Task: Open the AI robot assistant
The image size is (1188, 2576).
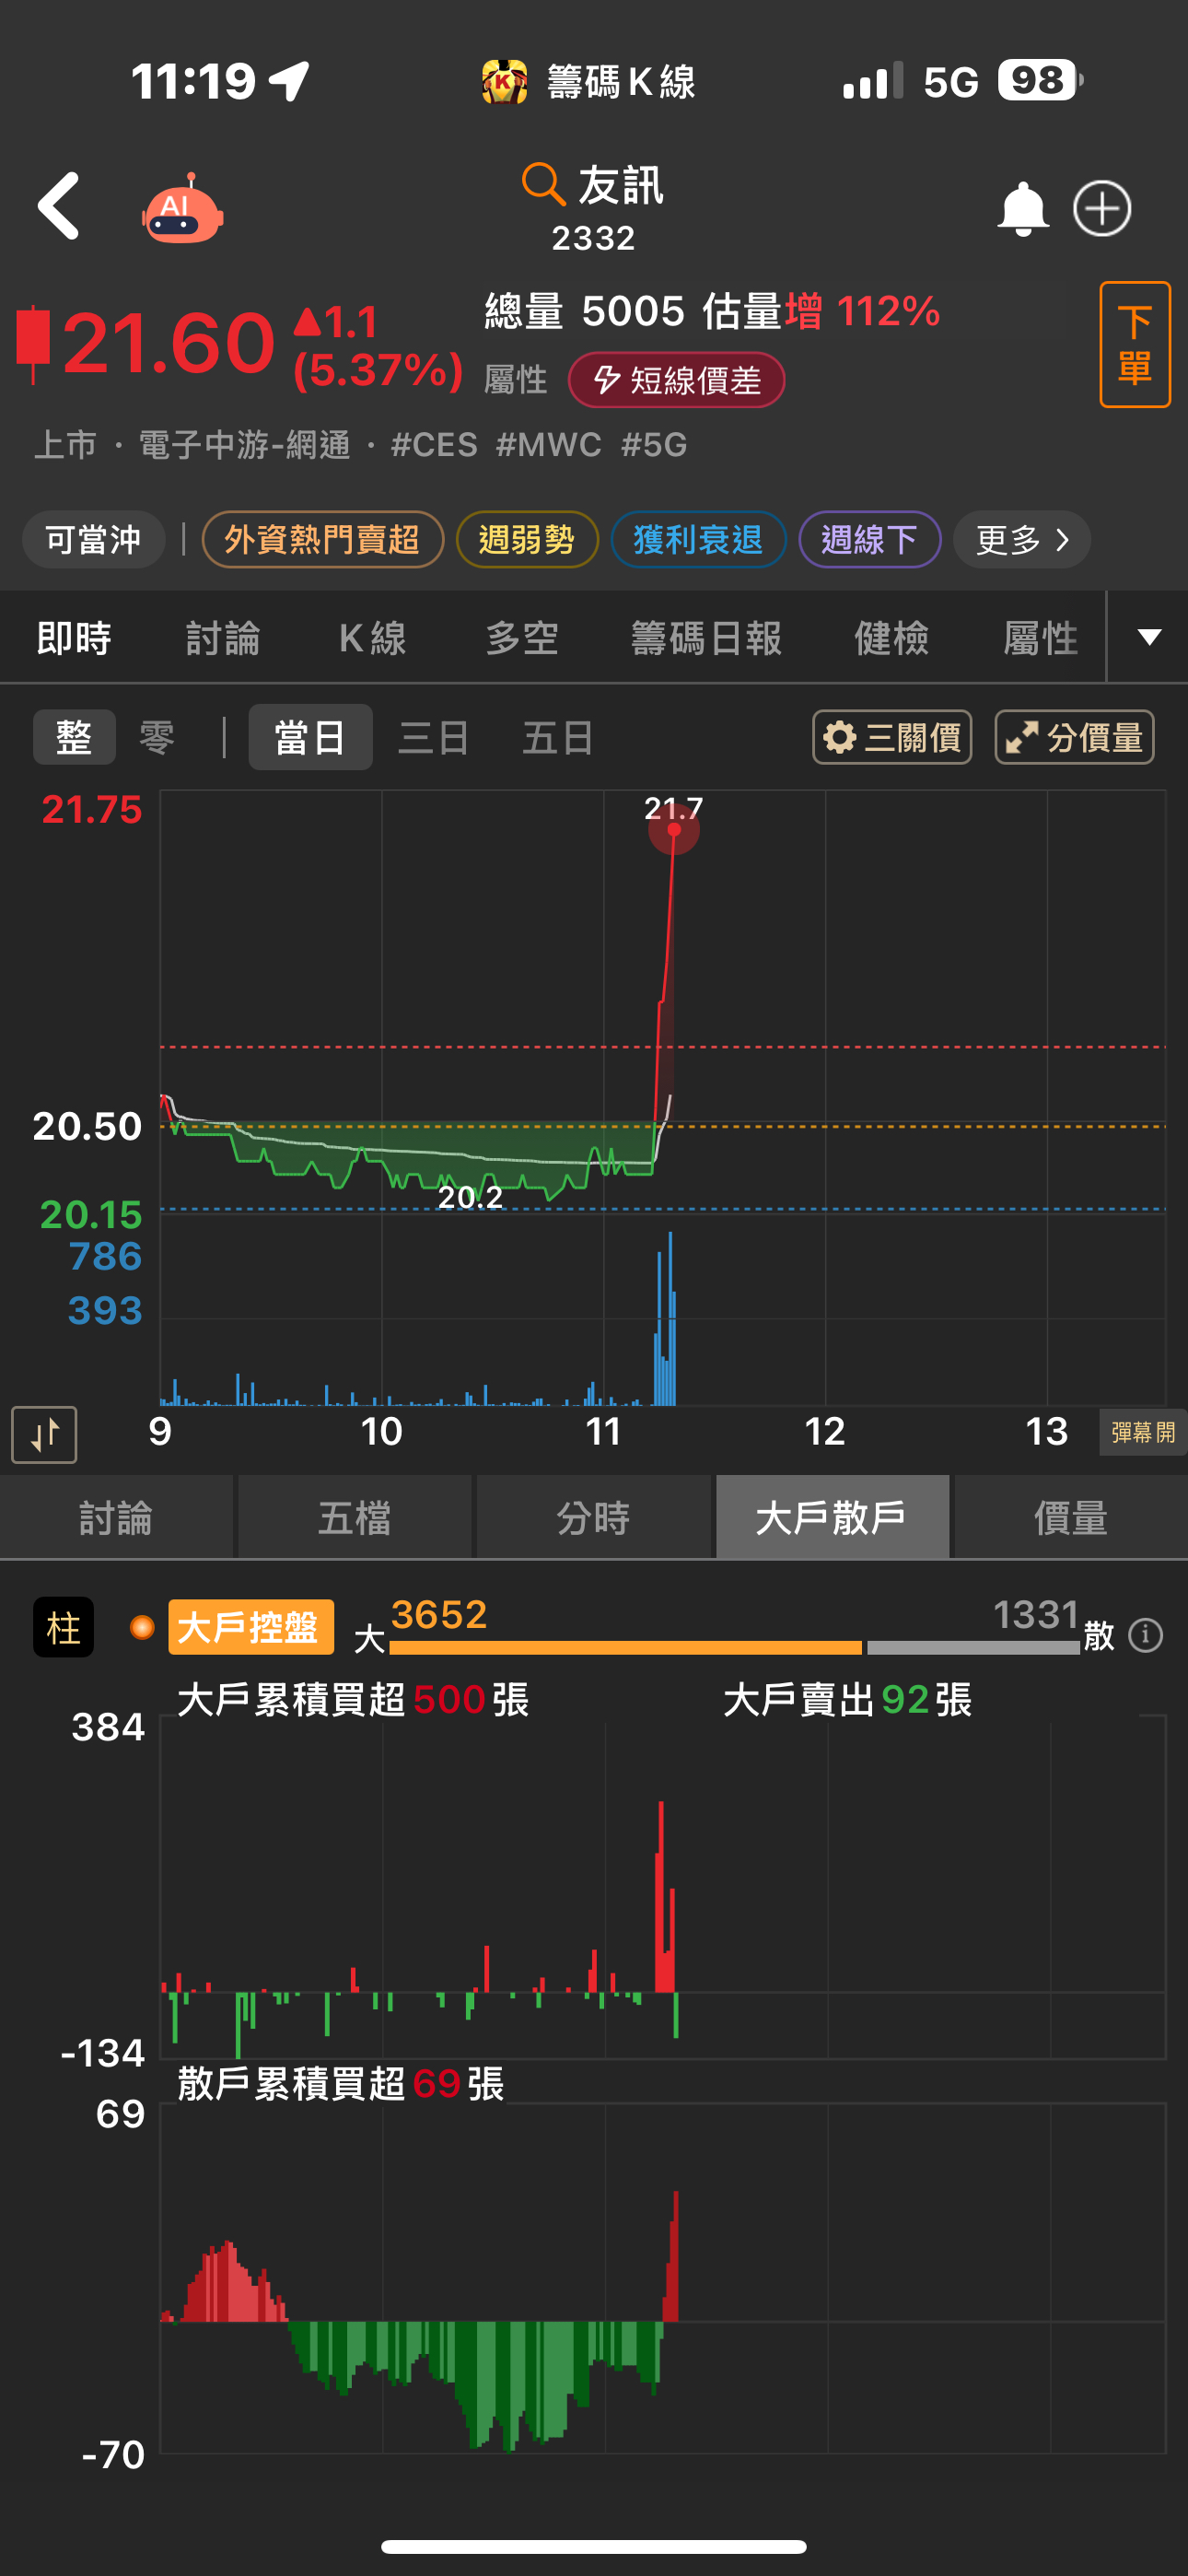Action: pos(182,209)
